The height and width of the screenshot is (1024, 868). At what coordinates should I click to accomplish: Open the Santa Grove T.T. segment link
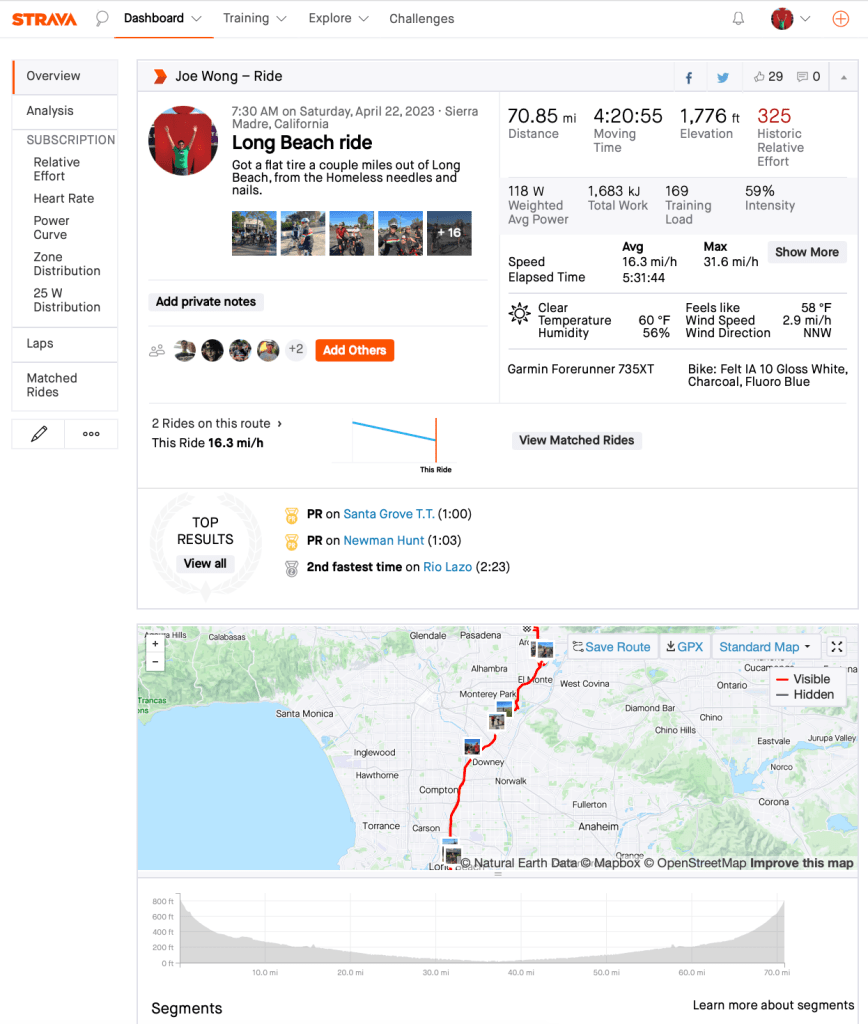(x=388, y=514)
